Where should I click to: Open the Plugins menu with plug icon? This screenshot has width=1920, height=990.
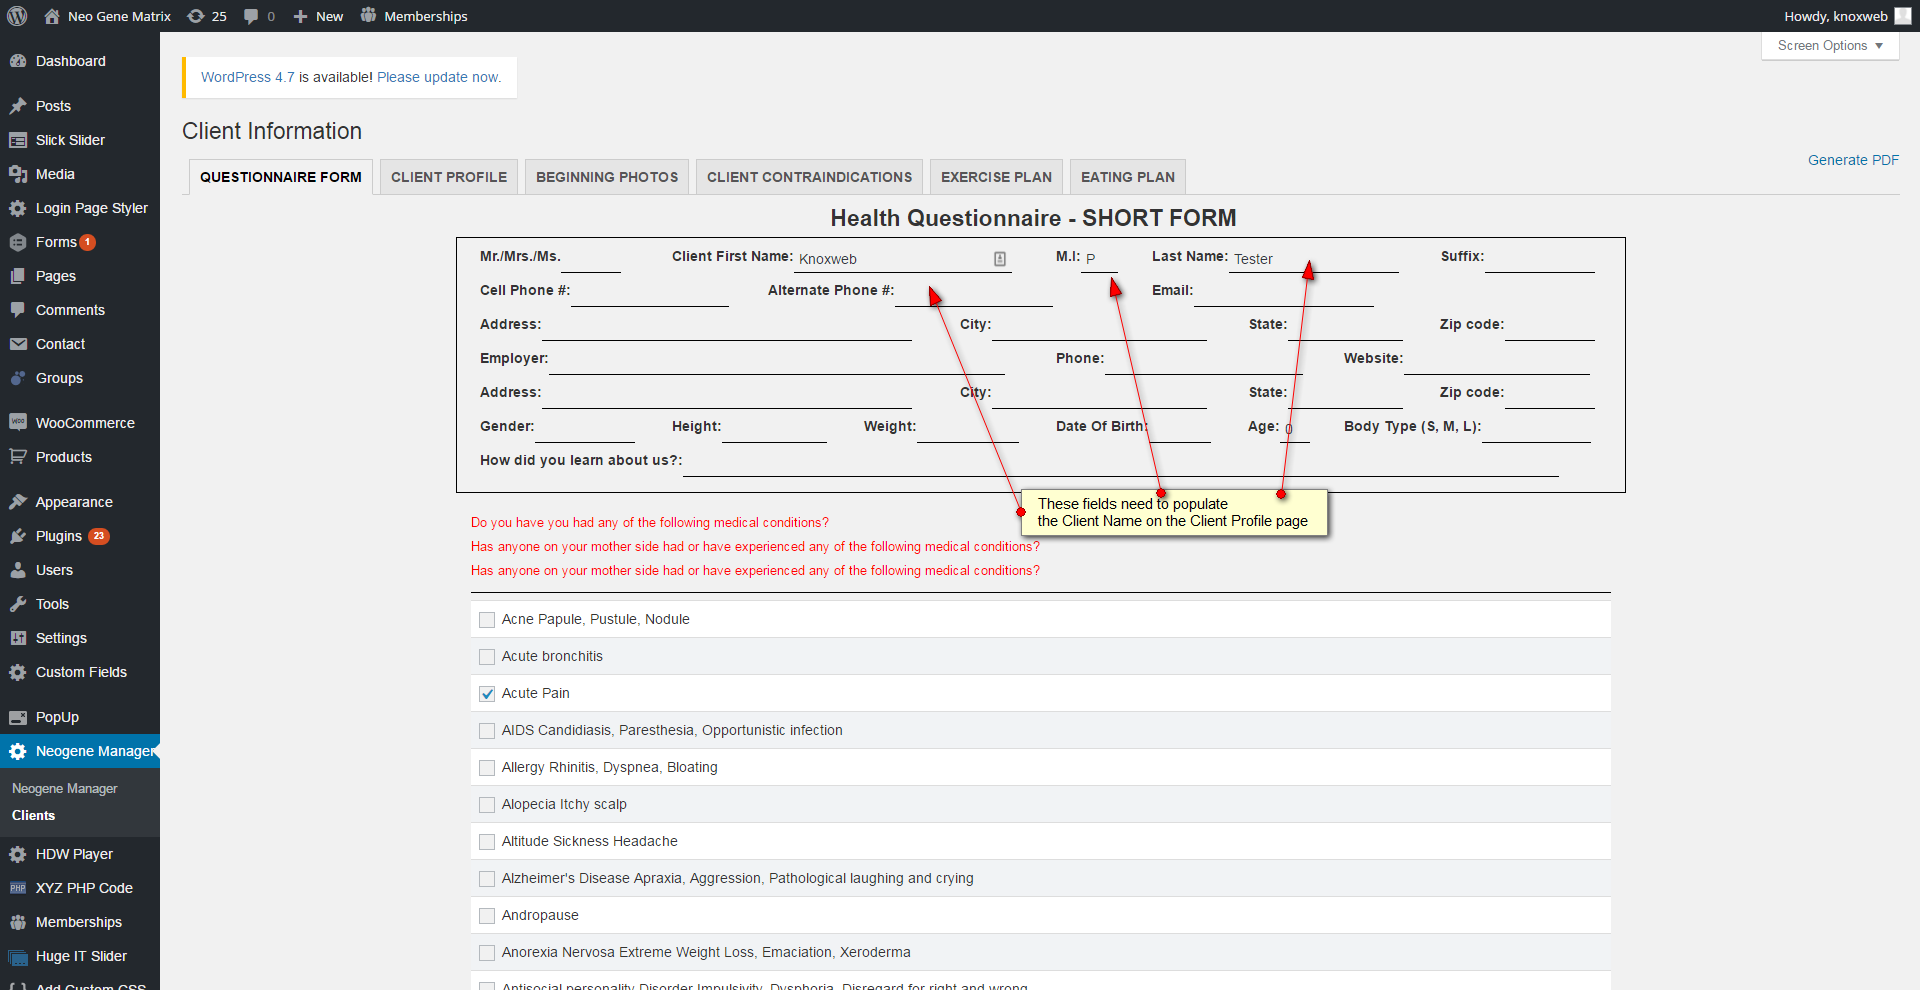tap(58, 536)
